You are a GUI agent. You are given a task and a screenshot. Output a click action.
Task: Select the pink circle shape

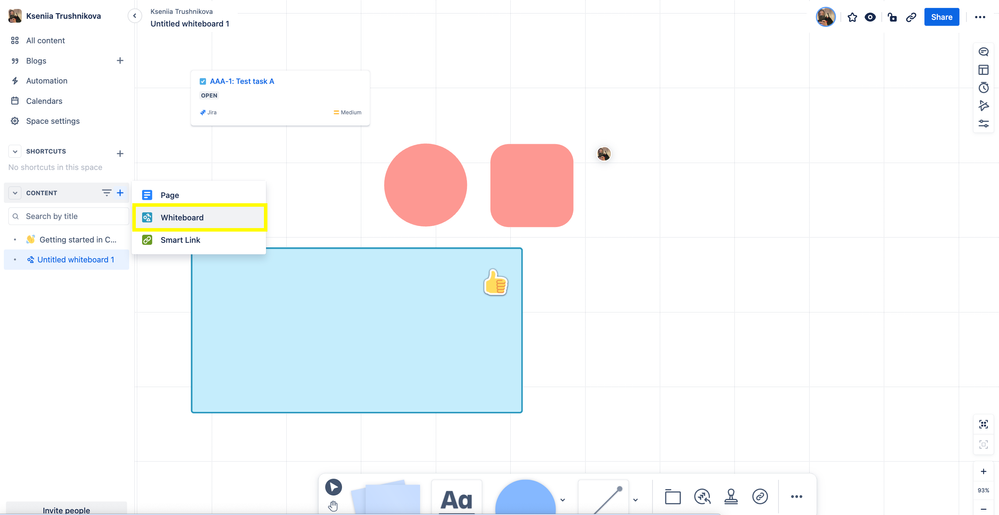[x=426, y=185]
